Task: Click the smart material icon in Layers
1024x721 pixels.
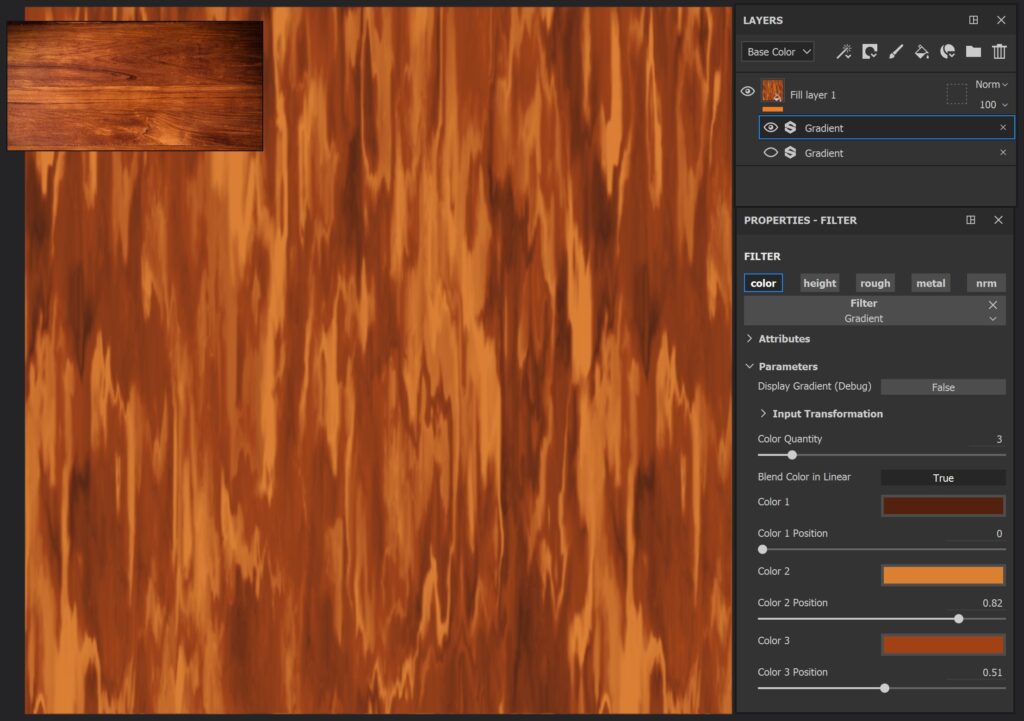Action: (947, 51)
